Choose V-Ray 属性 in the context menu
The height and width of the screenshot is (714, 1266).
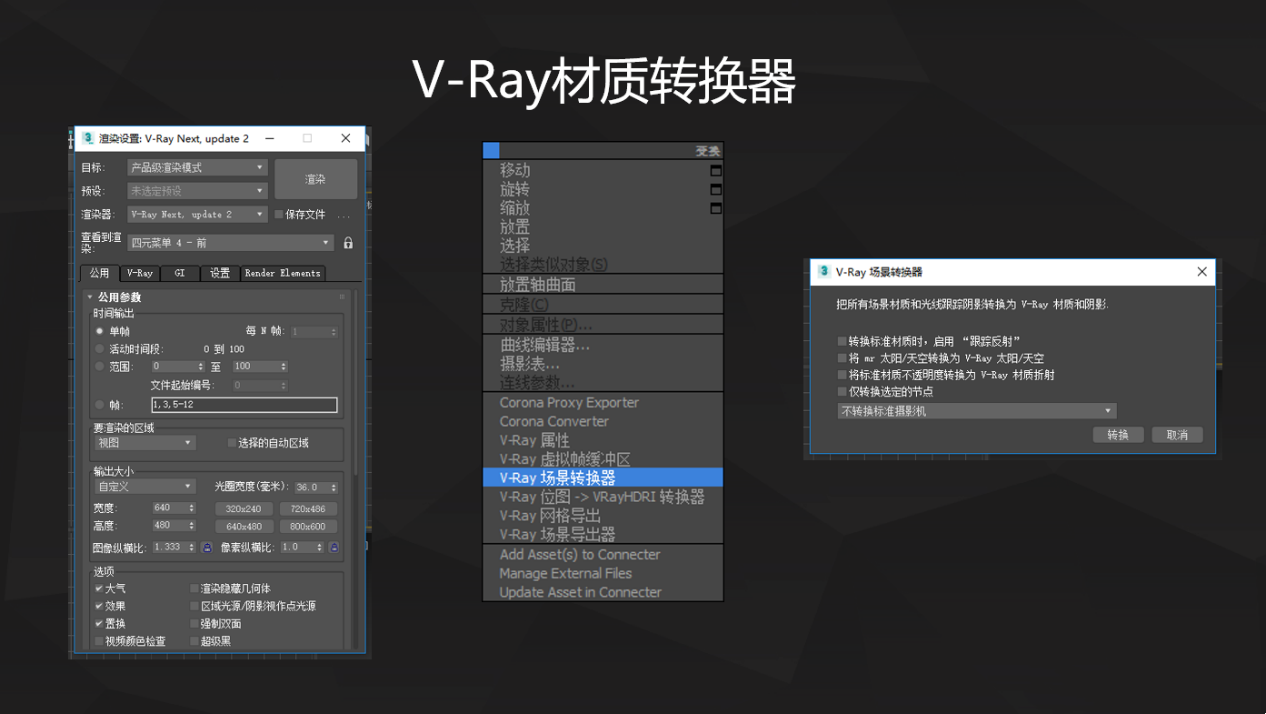tap(603, 440)
